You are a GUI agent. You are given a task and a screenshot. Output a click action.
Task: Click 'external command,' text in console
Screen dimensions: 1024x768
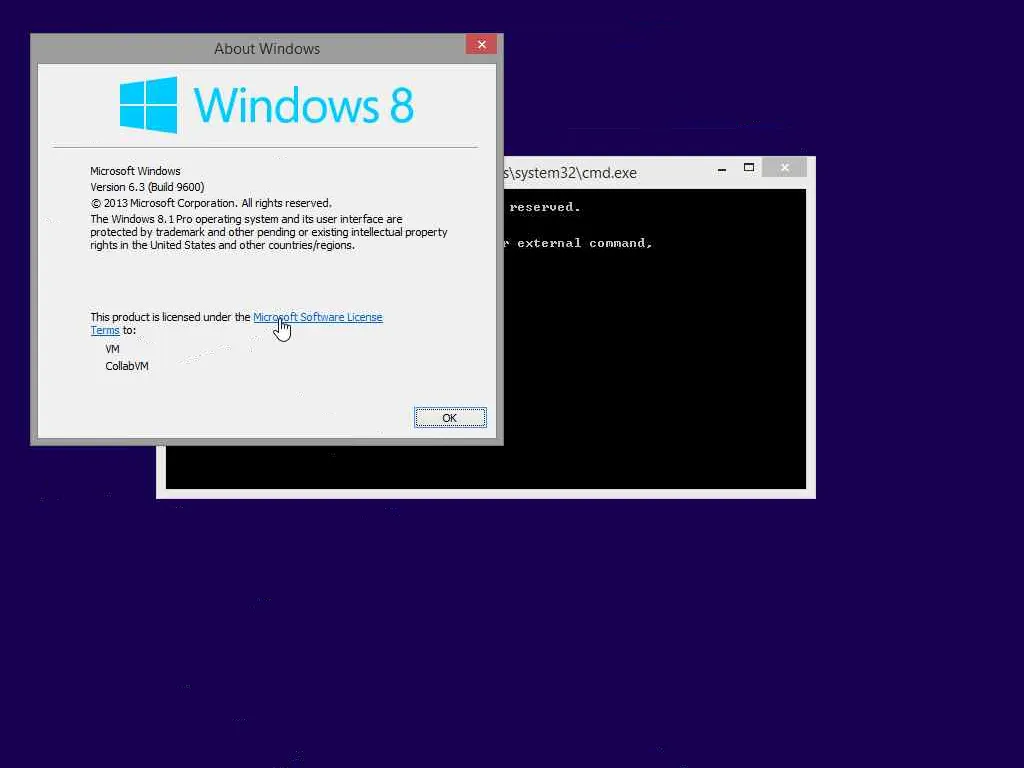click(584, 243)
